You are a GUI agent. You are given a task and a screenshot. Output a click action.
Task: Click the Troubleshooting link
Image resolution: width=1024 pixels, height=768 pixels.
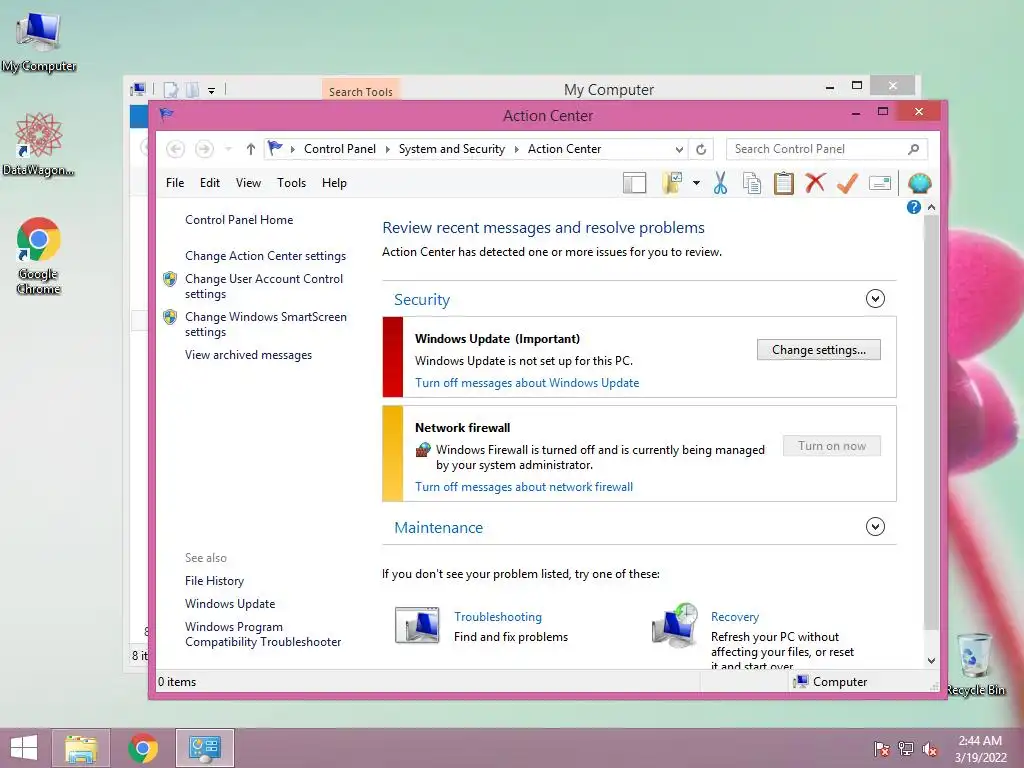pyautogui.click(x=498, y=616)
